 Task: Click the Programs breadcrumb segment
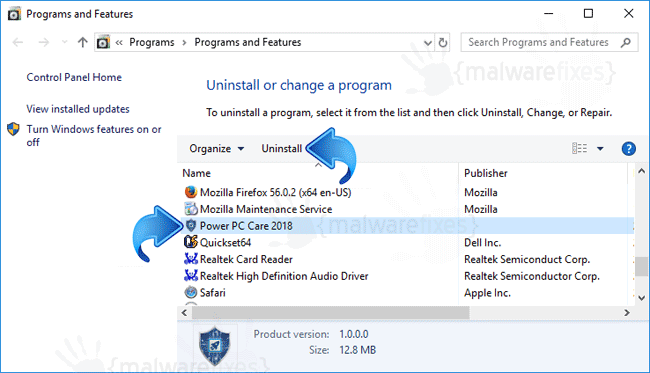click(x=152, y=42)
